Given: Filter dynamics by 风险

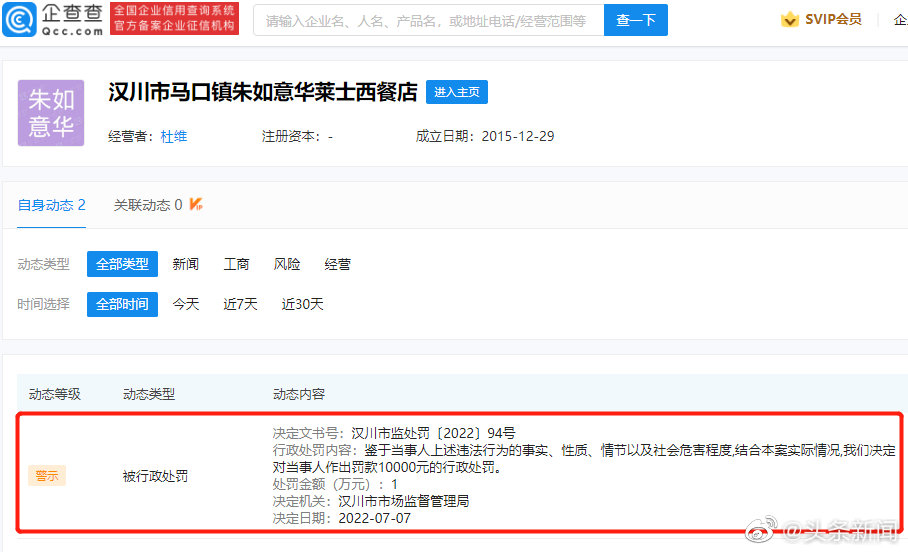Looking at the screenshot, I should 287,264.
